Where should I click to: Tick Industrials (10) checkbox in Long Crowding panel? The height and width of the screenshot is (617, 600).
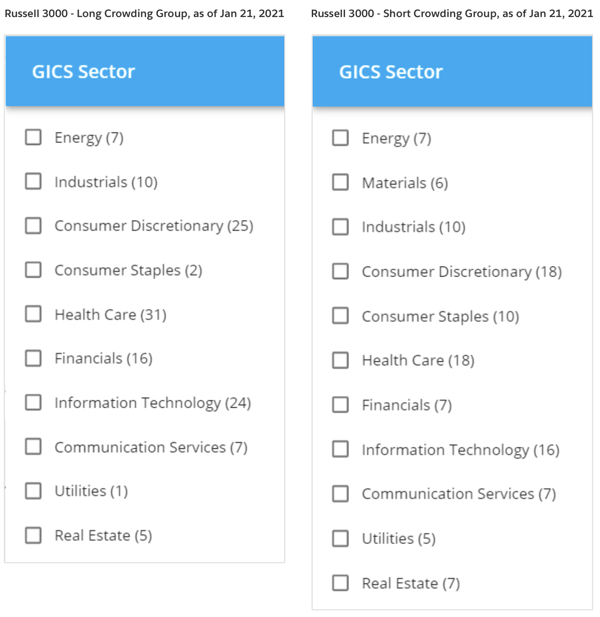click(33, 181)
